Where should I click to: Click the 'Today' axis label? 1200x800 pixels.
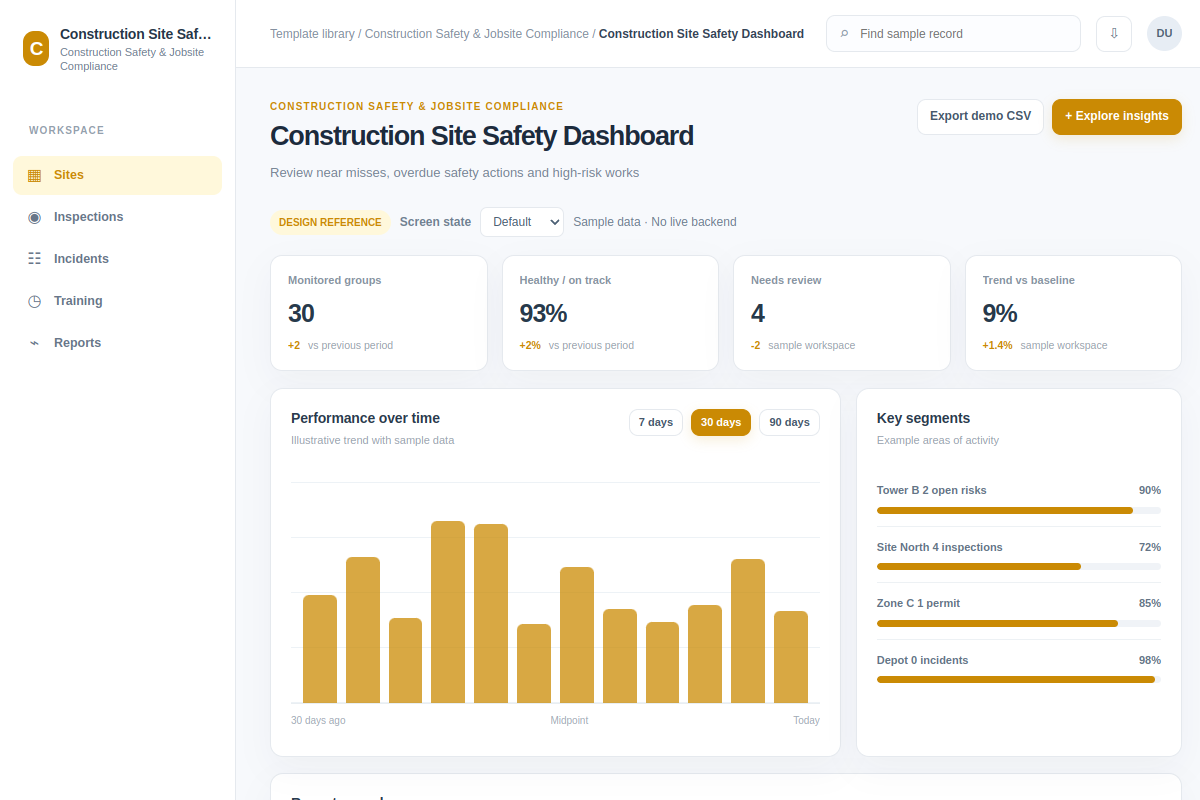(806, 720)
